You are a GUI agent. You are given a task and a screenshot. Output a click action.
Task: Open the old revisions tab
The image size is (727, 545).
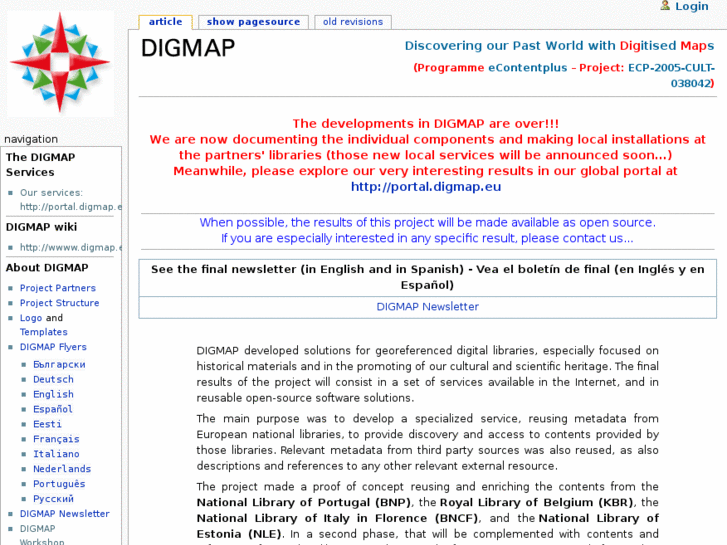click(353, 22)
